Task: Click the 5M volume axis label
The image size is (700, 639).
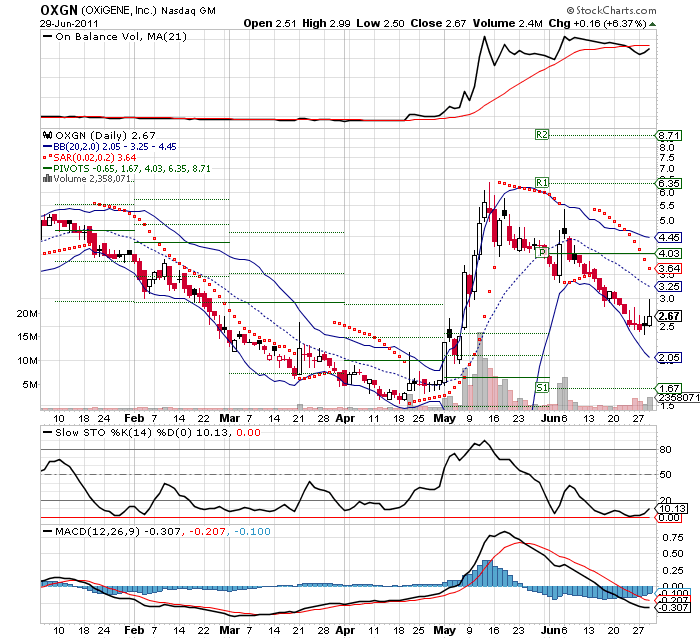Action: (30, 384)
